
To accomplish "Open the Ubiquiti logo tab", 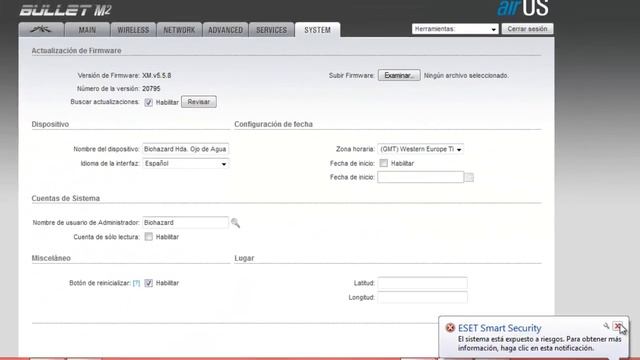I will [x=41, y=30].
